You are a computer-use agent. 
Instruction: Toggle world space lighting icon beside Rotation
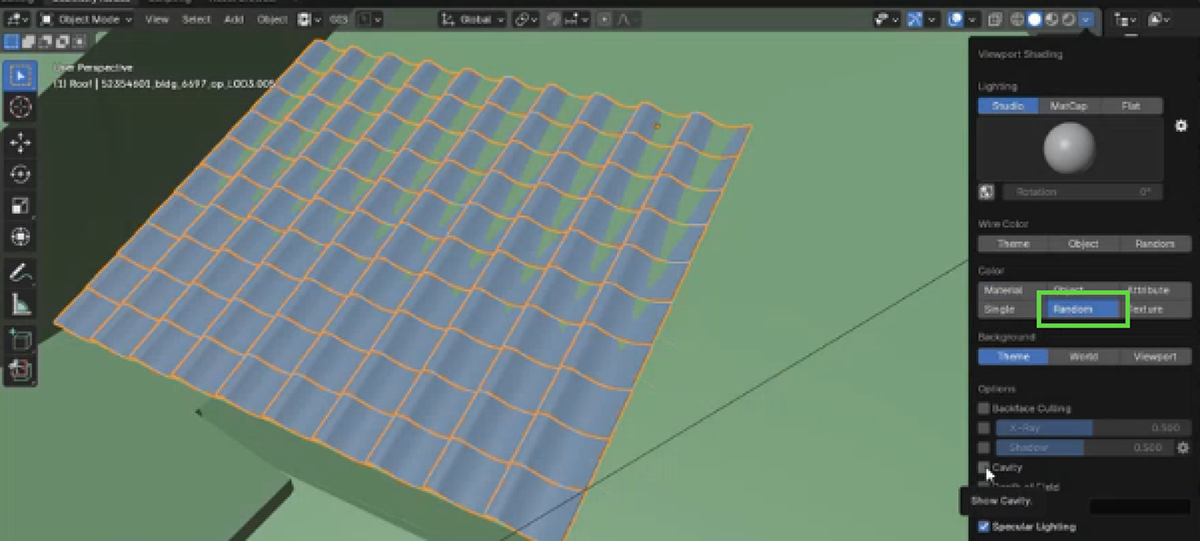[986, 192]
